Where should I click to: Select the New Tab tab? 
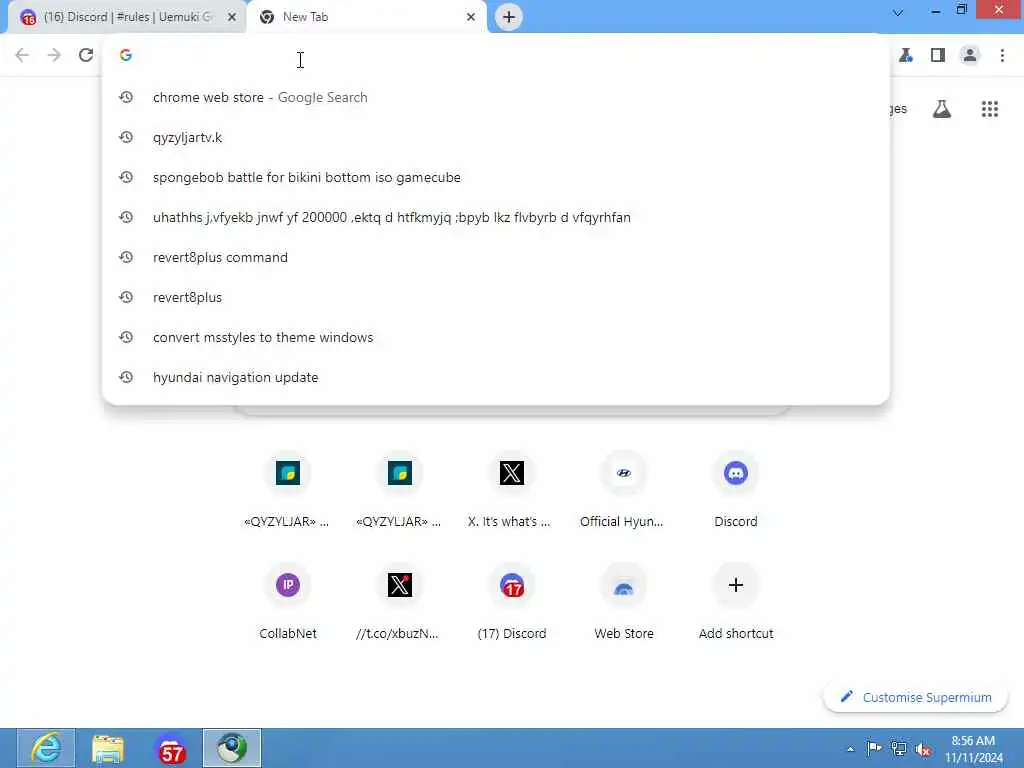tap(366, 17)
